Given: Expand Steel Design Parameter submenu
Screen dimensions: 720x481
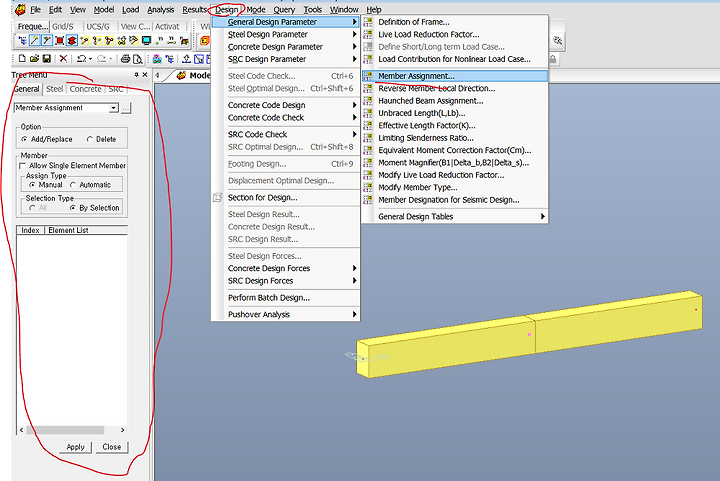Looking at the screenshot, I should coord(286,34).
